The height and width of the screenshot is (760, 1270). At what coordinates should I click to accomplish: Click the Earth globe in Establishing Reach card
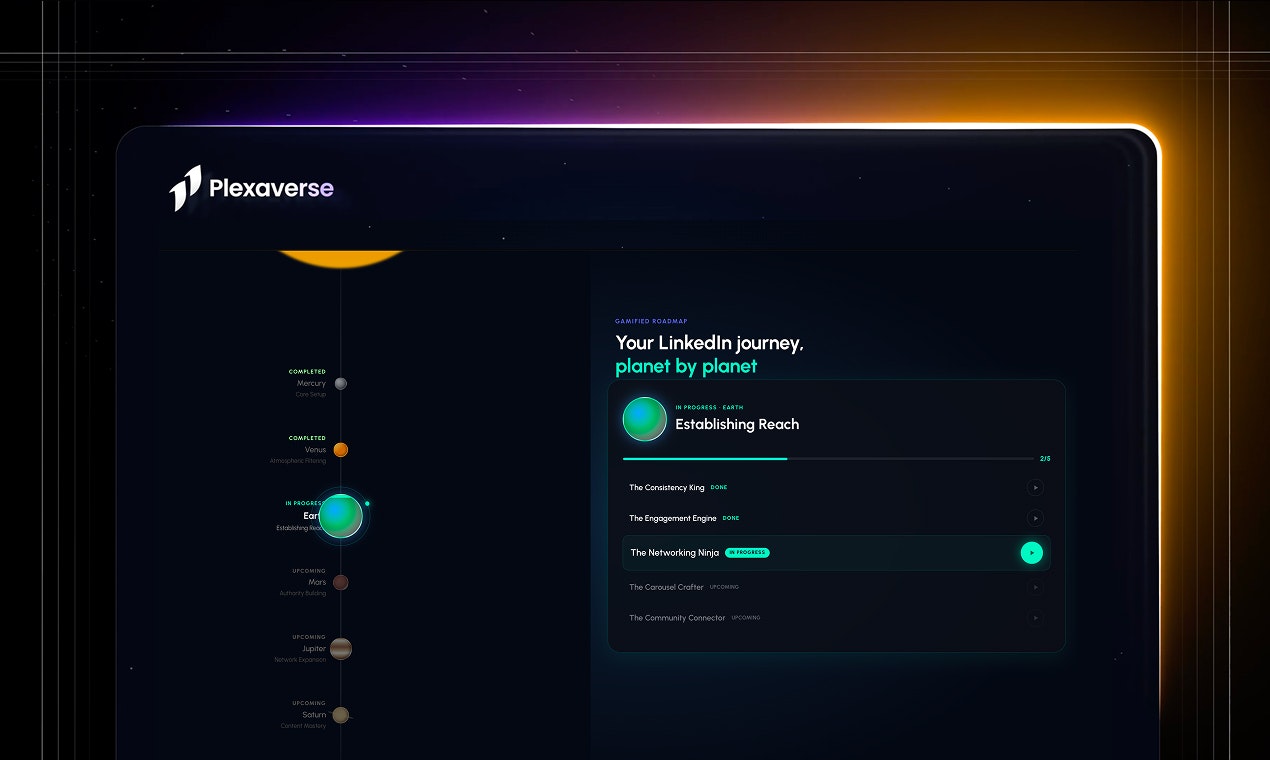(645, 419)
